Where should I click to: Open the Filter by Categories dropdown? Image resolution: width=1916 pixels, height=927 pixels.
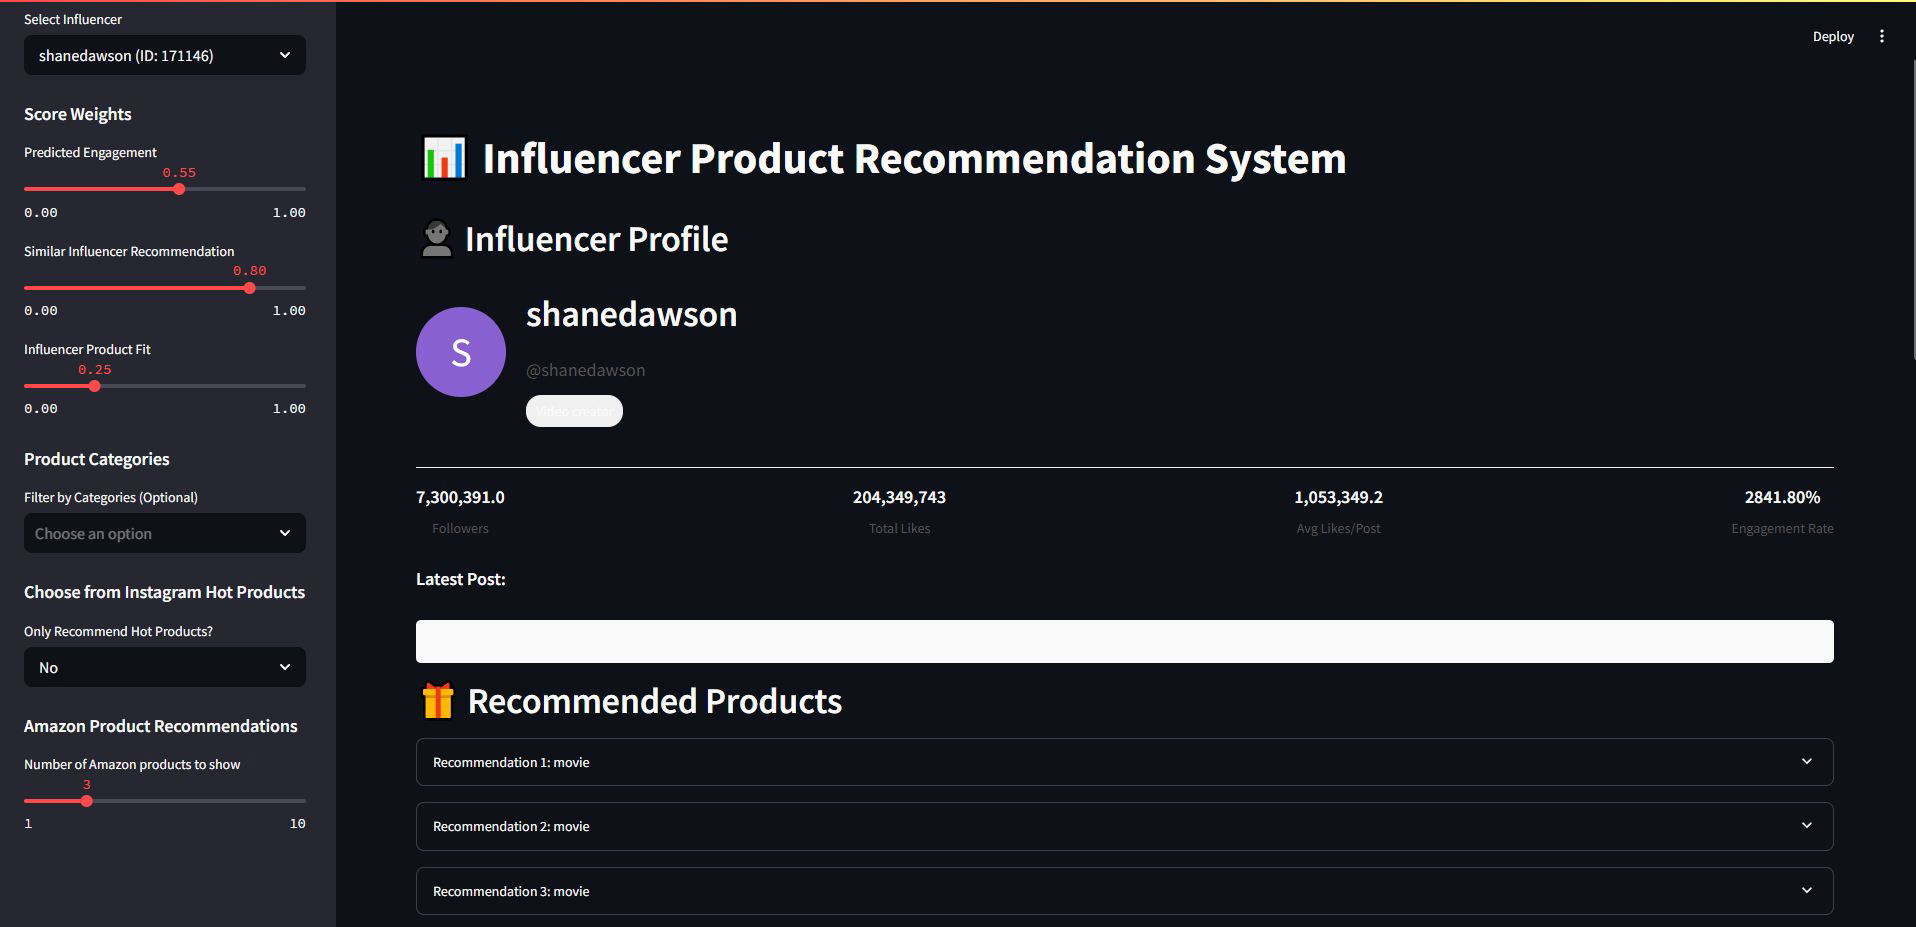tap(165, 533)
